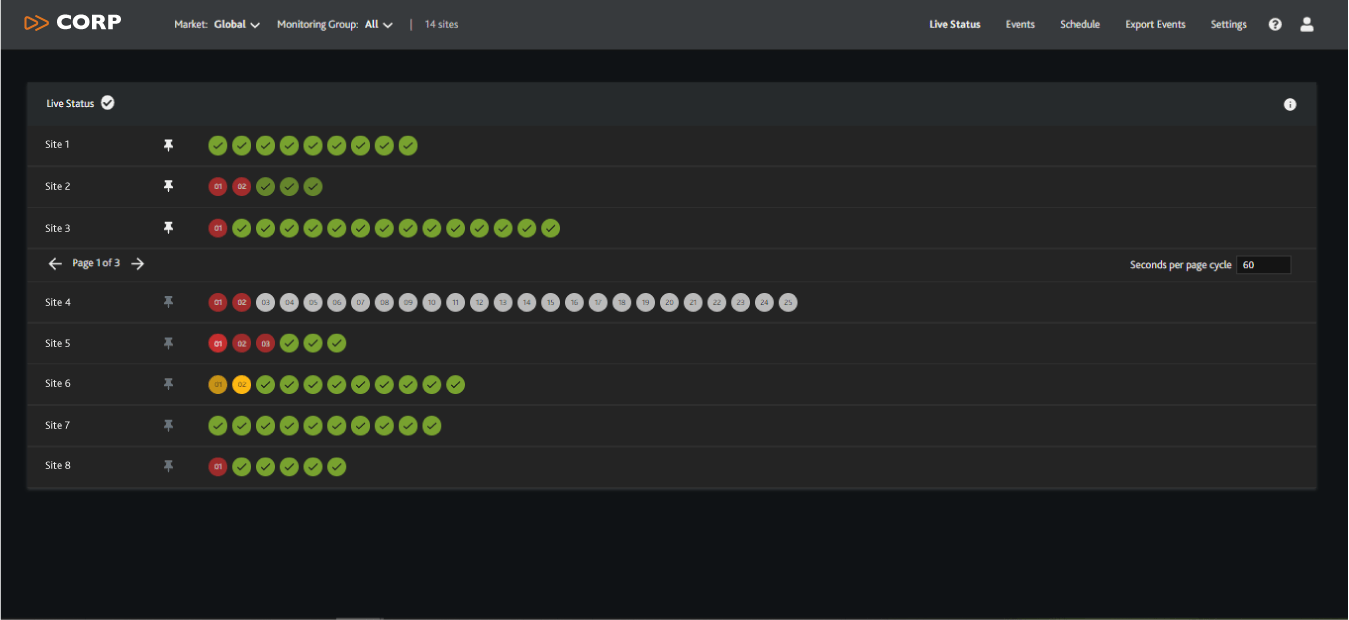Select grey indicator 10 in Site 4
This screenshot has width=1349, height=620.
pos(432,302)
